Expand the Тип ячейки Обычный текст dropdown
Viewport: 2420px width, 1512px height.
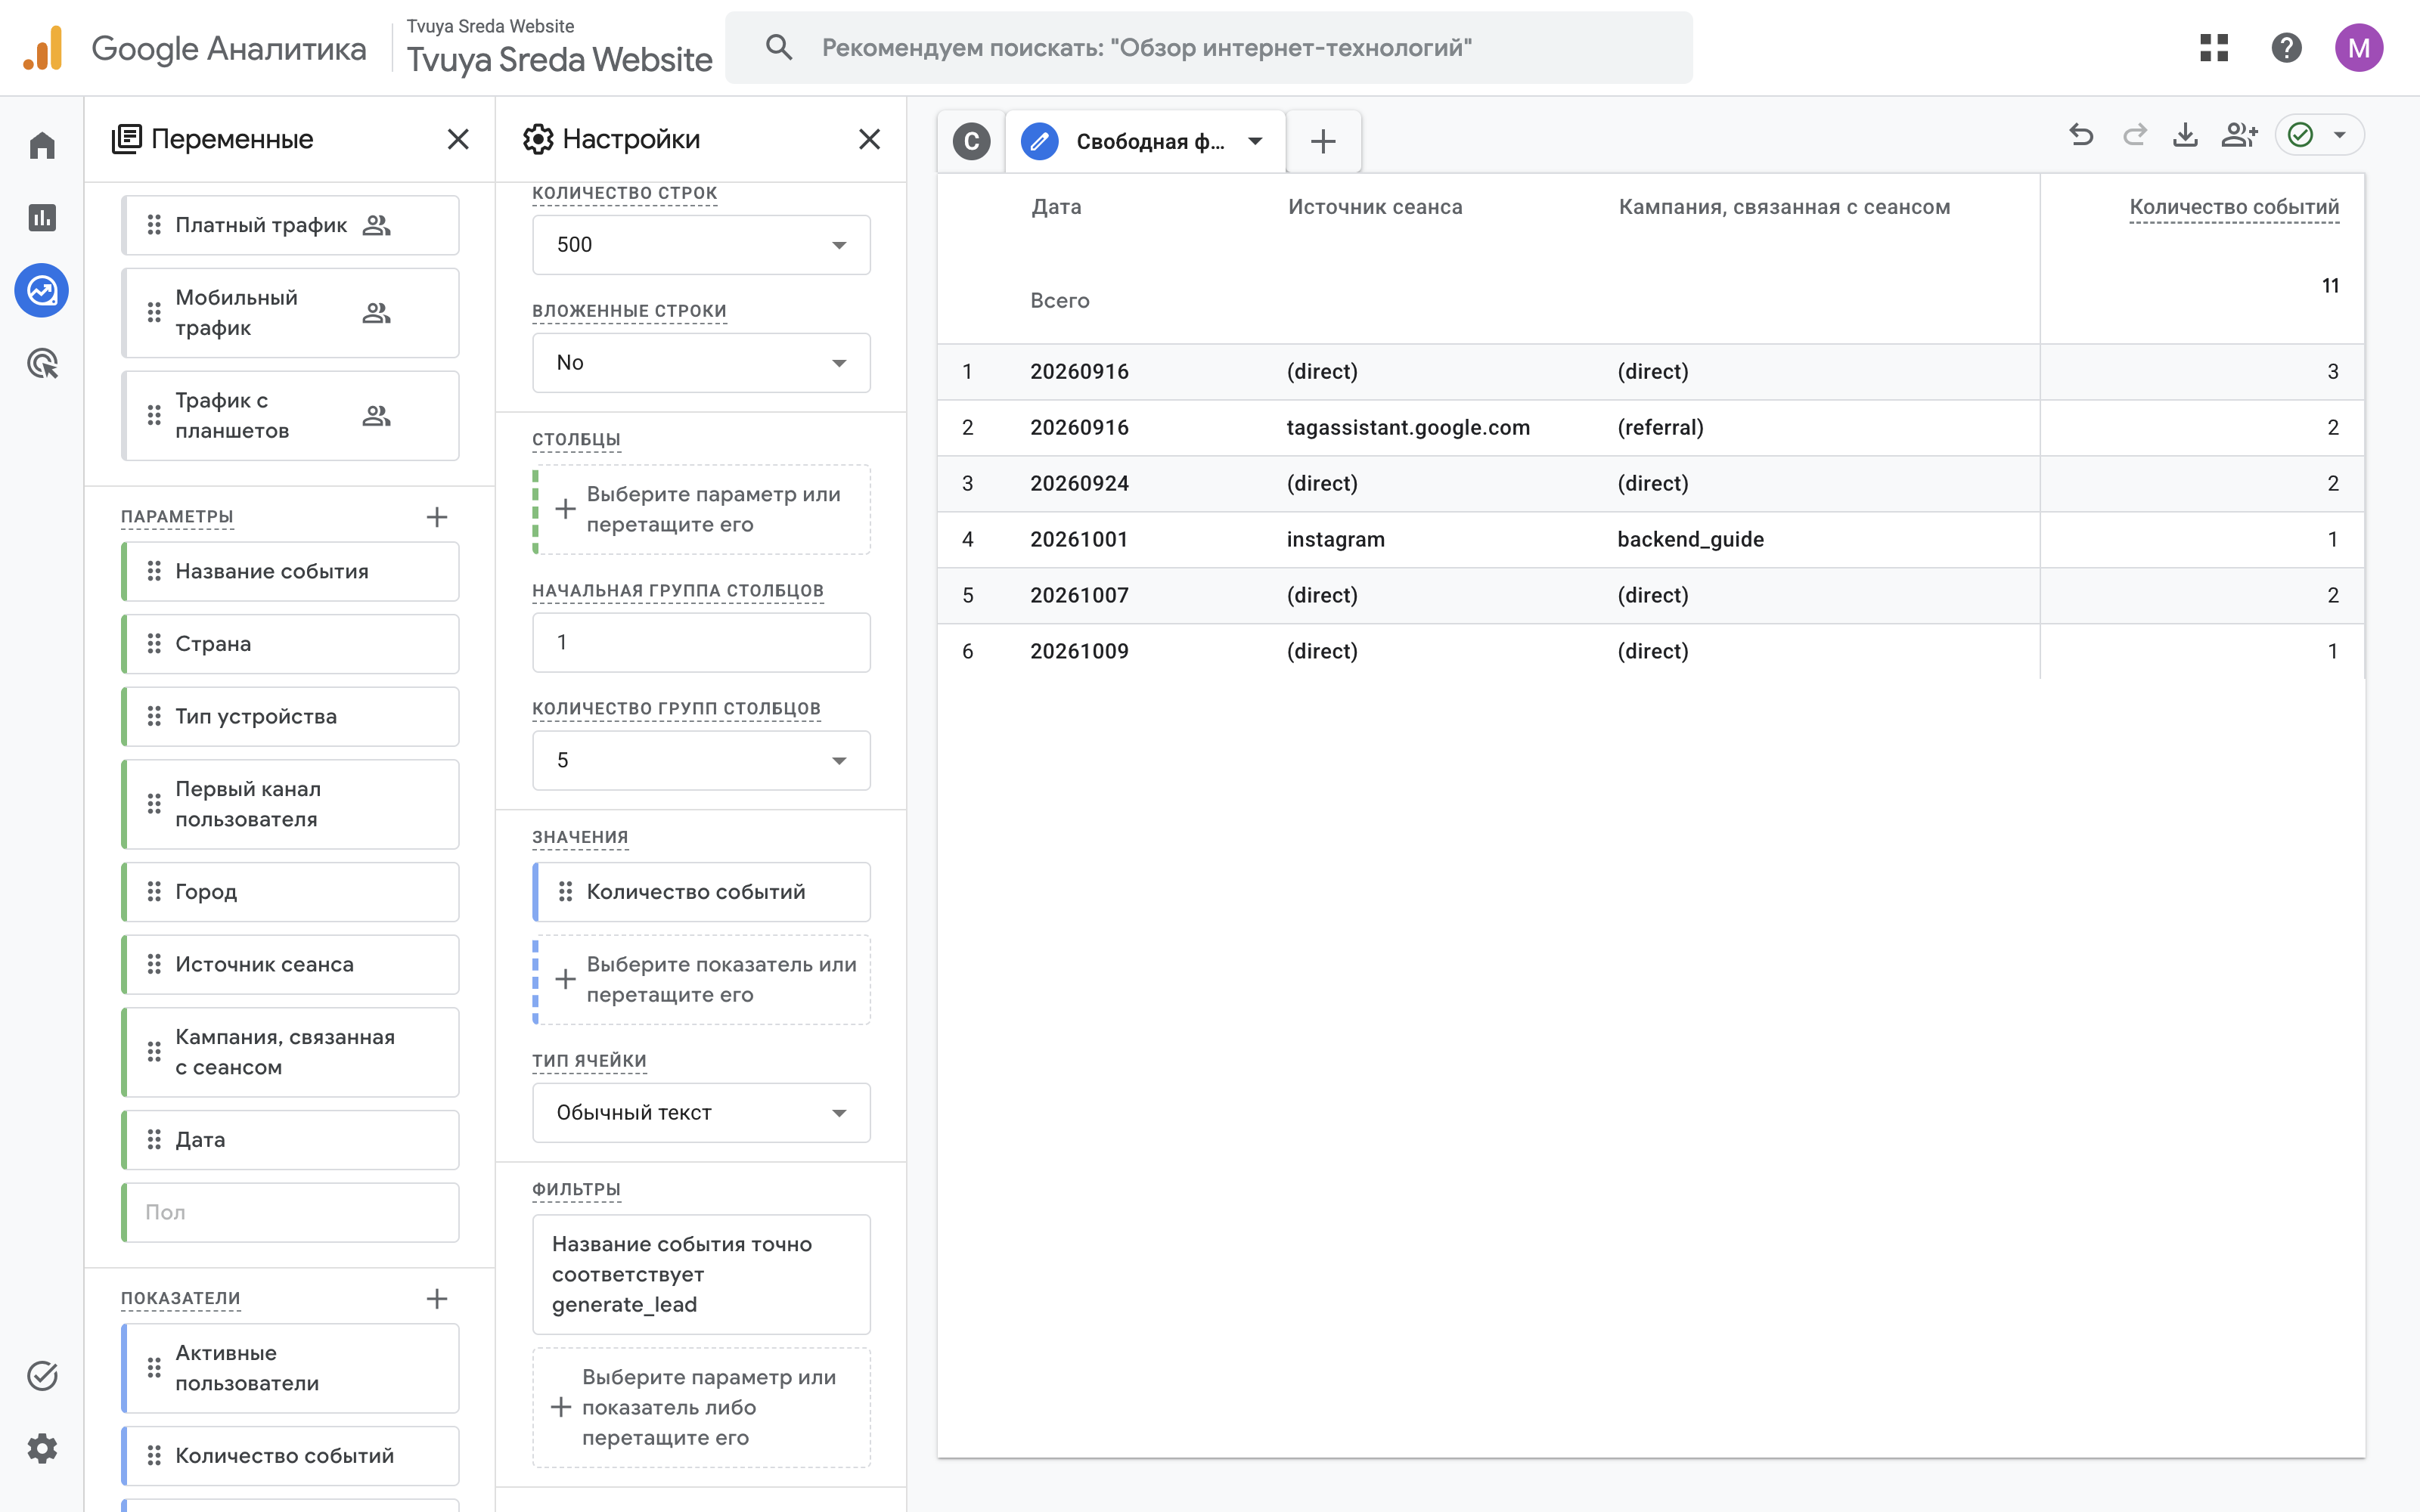(701, 1113)
